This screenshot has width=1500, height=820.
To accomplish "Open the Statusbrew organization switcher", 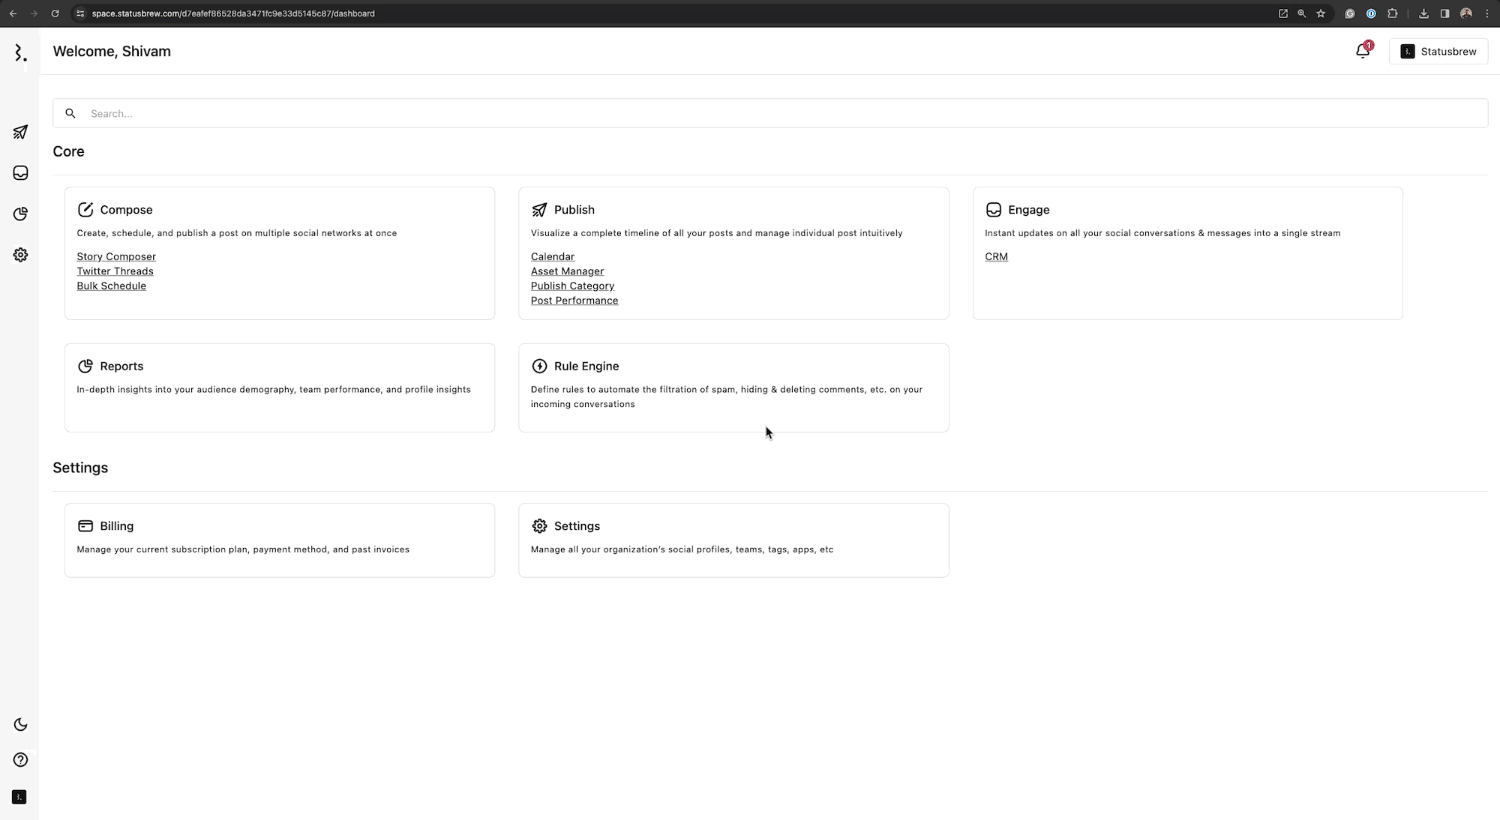I will point(1438,51).
